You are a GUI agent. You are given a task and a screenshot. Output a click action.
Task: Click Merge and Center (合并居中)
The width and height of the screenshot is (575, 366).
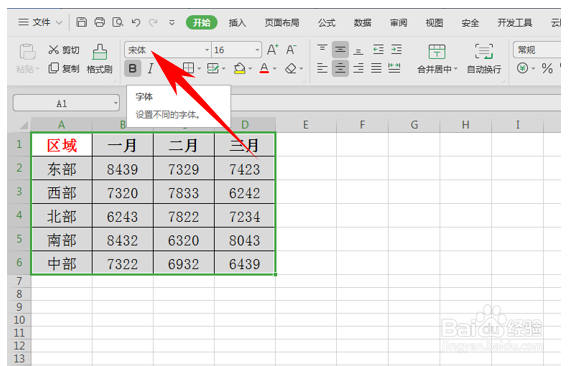point(437,59)
